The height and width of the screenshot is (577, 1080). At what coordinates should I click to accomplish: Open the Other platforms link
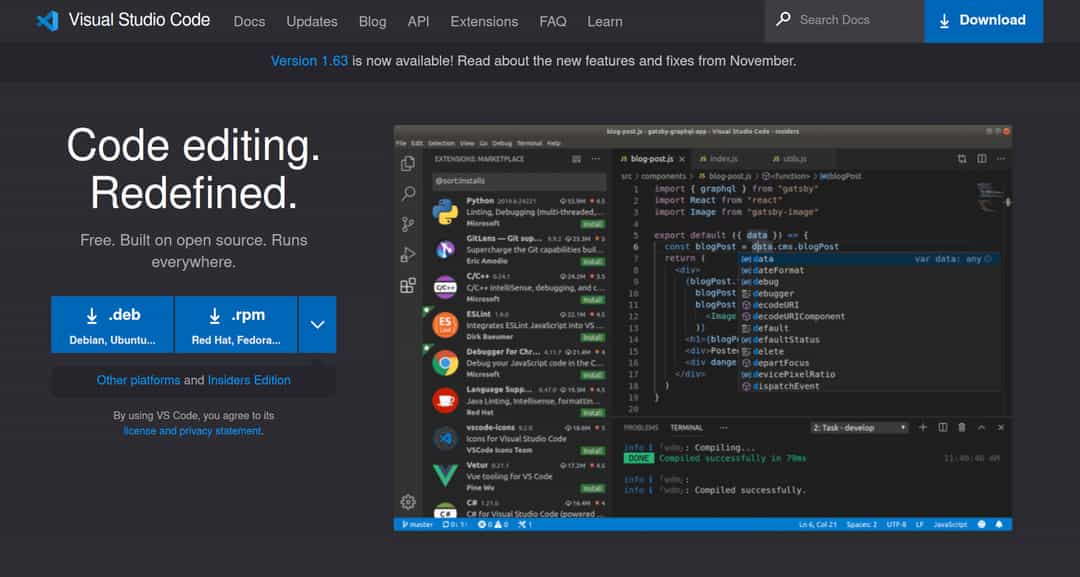point(138,380)
